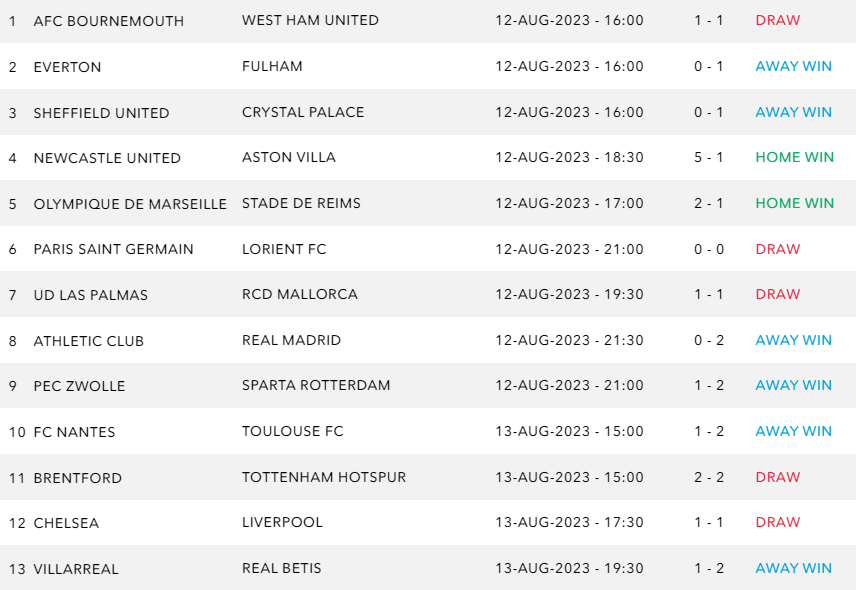Viewport: 856px width, 590px height.
Task: Select the Real Betis team name
Action: (282, 568)
